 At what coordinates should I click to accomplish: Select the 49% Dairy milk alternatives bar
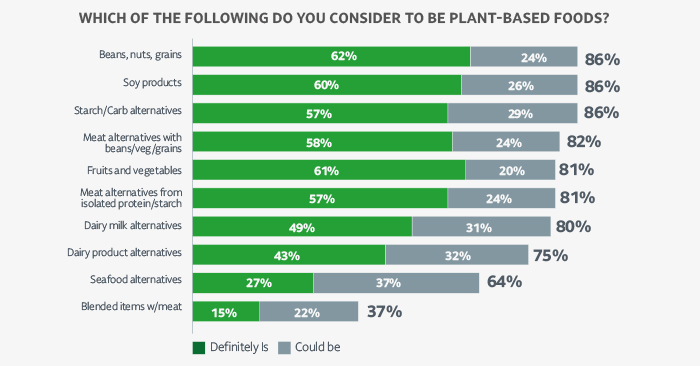click(x=302, y=226)
